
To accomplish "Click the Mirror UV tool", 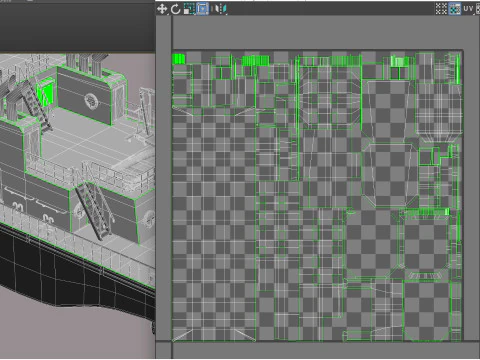I will pyautogui.click(x=221, y=9).
